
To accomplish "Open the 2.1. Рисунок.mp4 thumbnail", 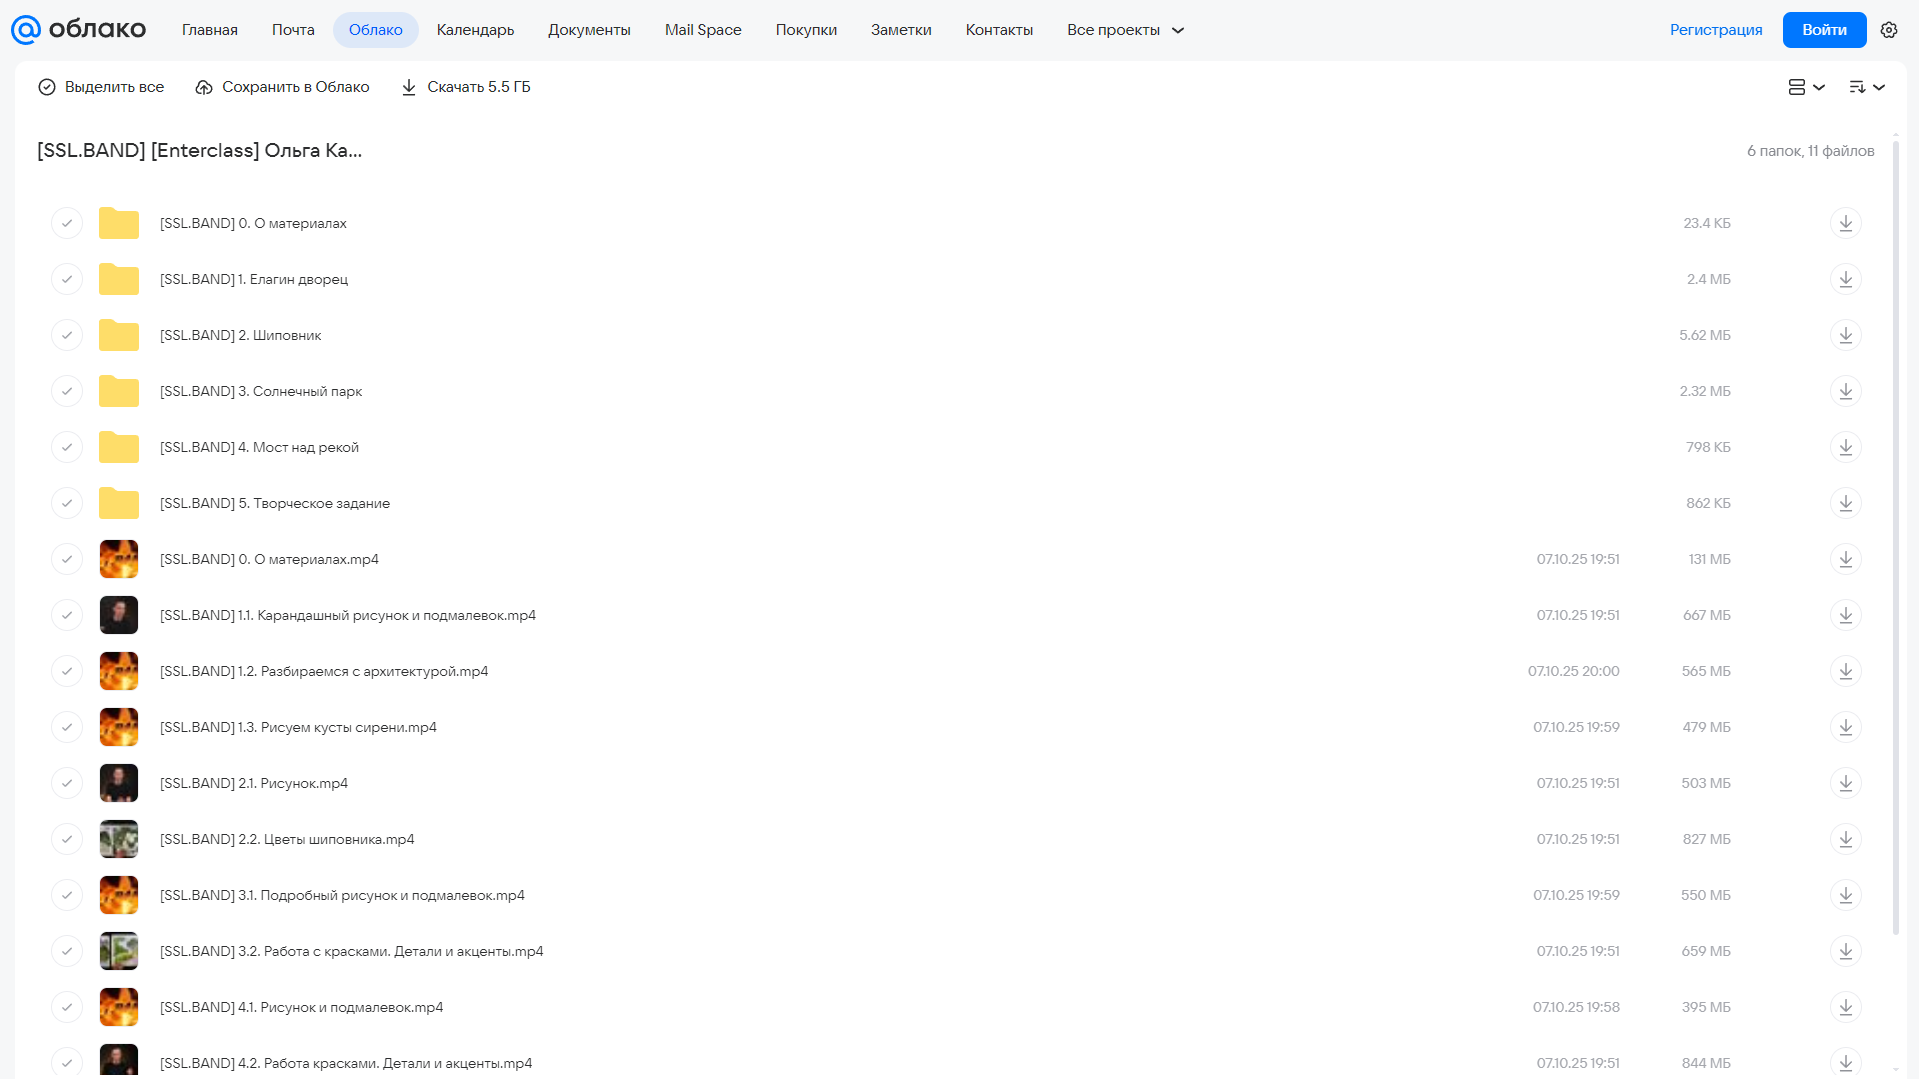I will coord(119,783).
